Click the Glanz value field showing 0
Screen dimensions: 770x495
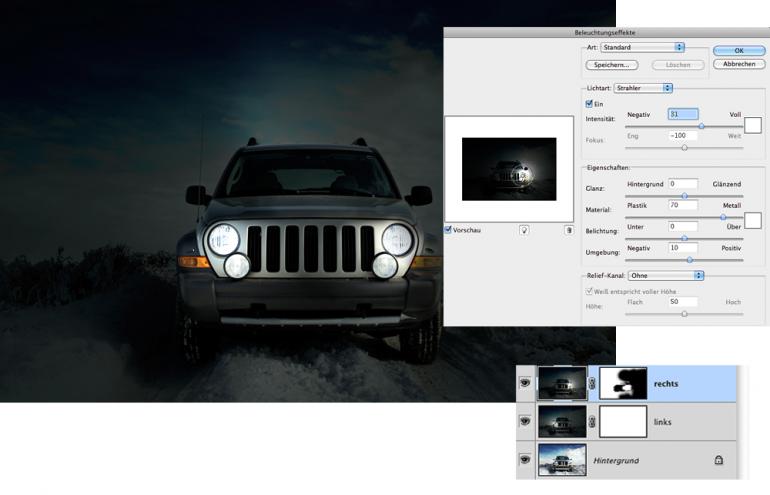click(x=683, y=184)
